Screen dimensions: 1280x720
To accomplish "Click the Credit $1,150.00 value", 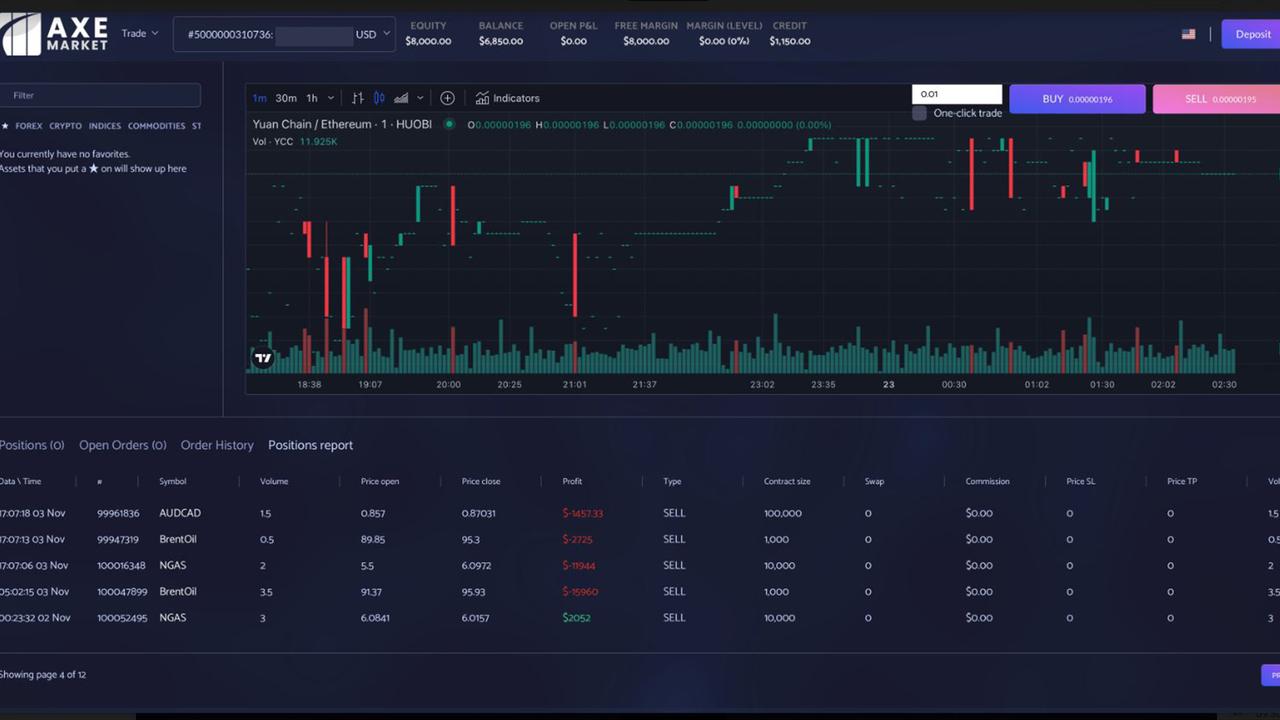I will (790, 41).
